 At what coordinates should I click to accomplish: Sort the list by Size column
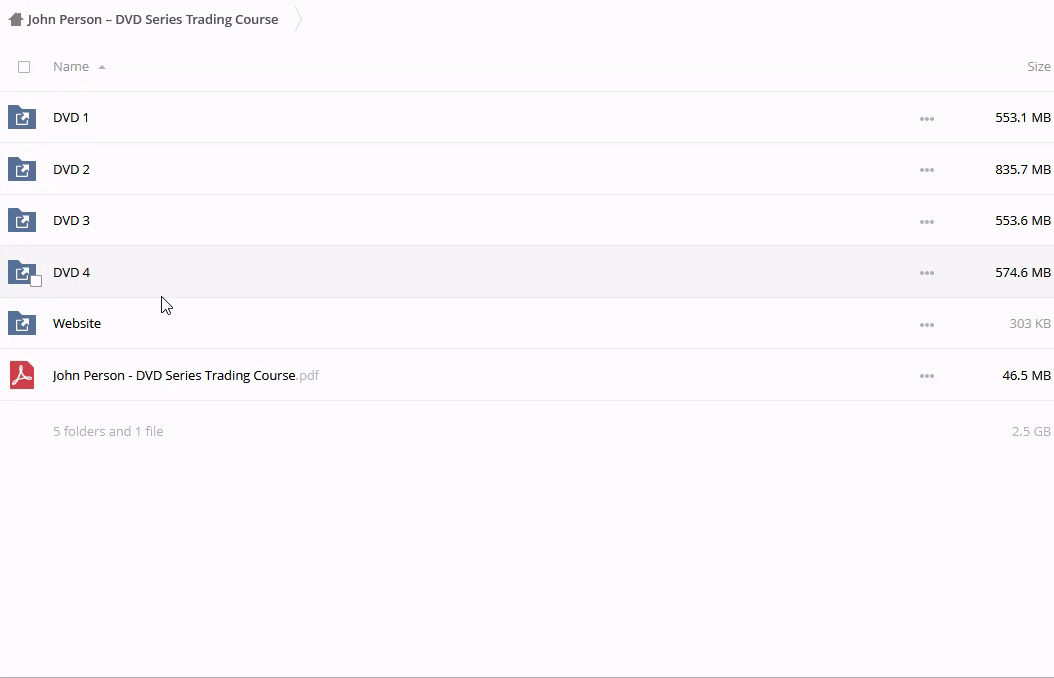tap(1038, 67)
